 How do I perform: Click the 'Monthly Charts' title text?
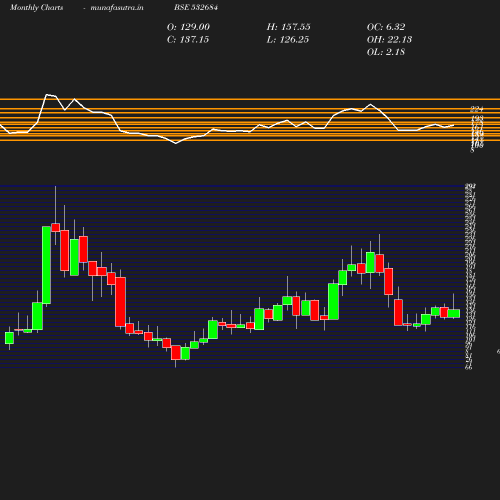(36, 7)
